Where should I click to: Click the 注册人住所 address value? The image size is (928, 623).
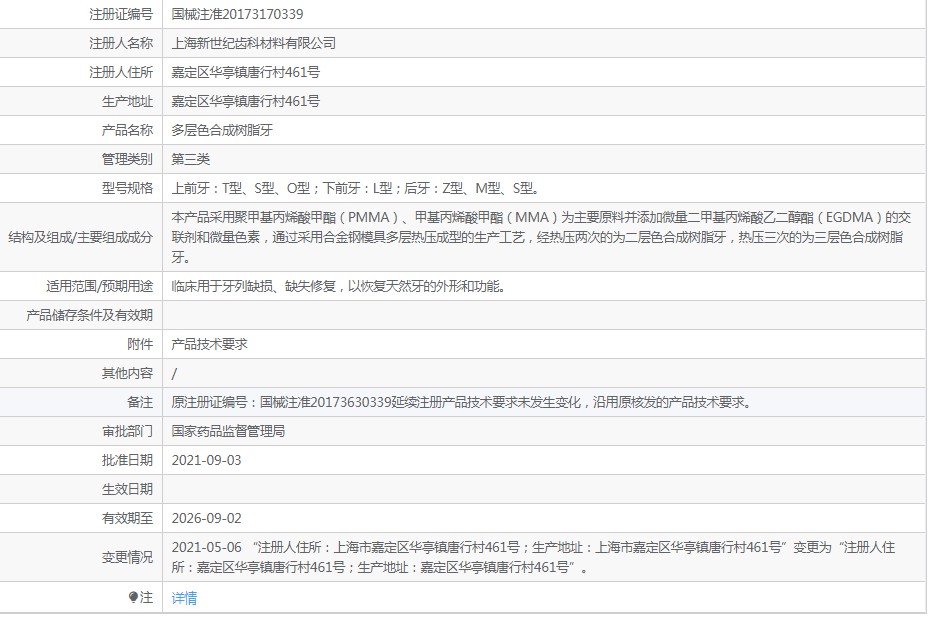point(246,72)
